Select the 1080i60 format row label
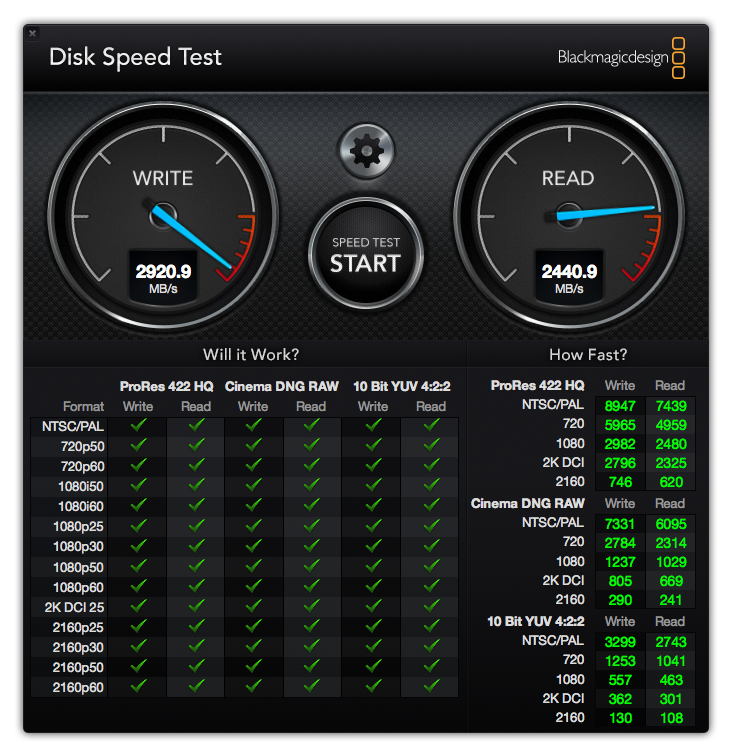This screenshot has width=732, height=756. click(81, 507)
